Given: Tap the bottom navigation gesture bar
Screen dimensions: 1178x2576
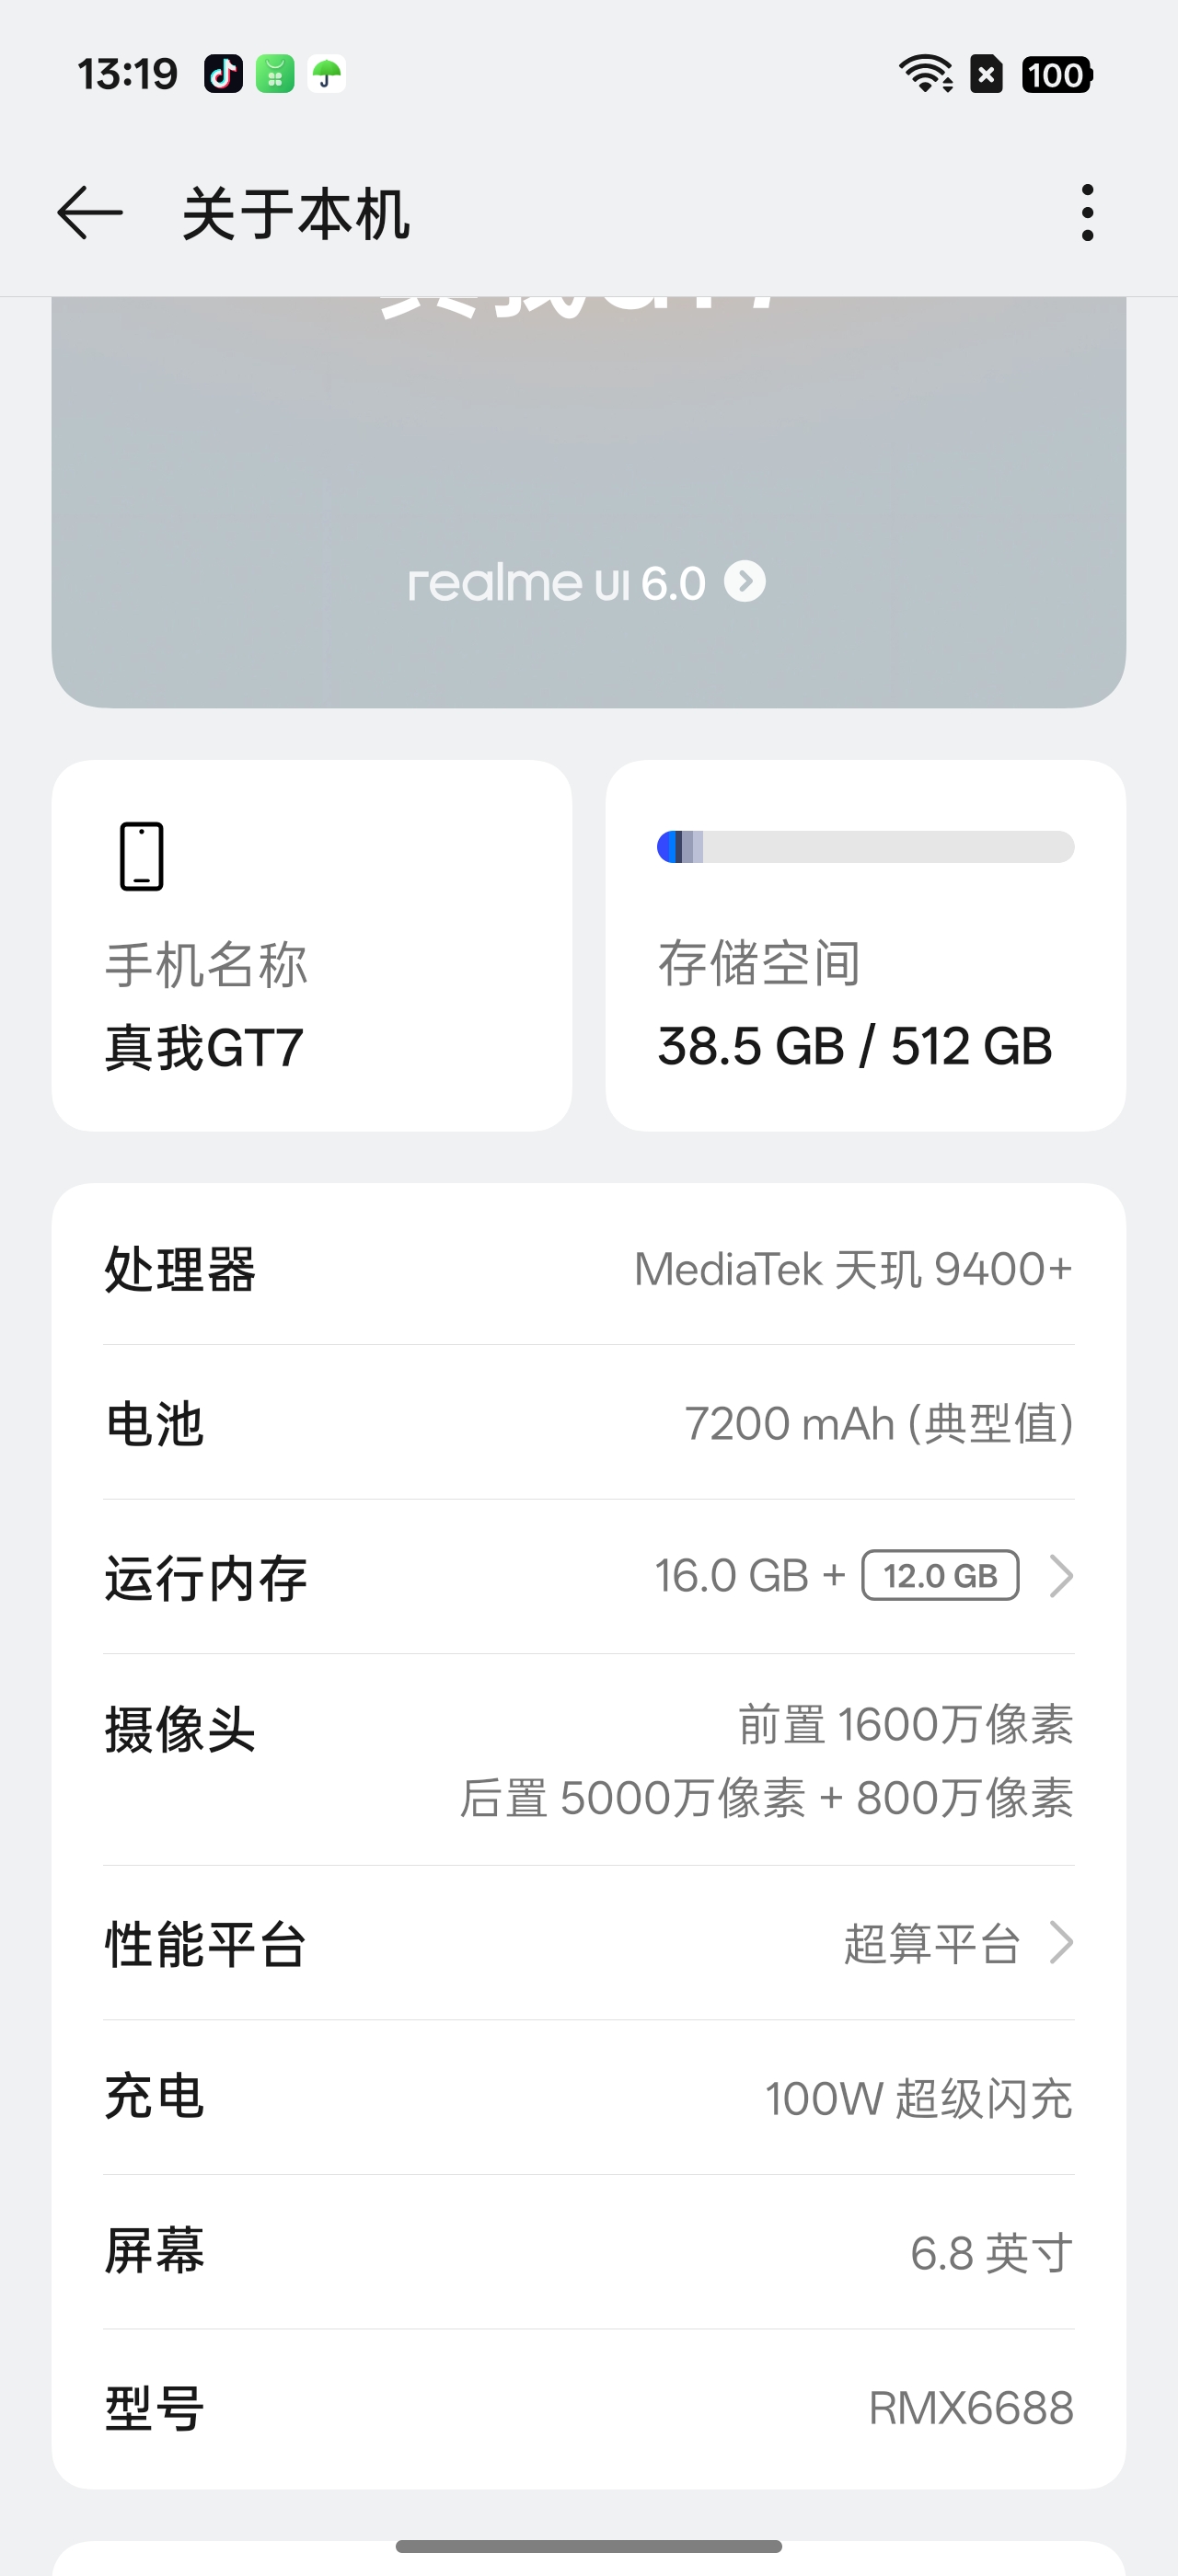Looking at the screenshot, I should (x=589, y=2546).
